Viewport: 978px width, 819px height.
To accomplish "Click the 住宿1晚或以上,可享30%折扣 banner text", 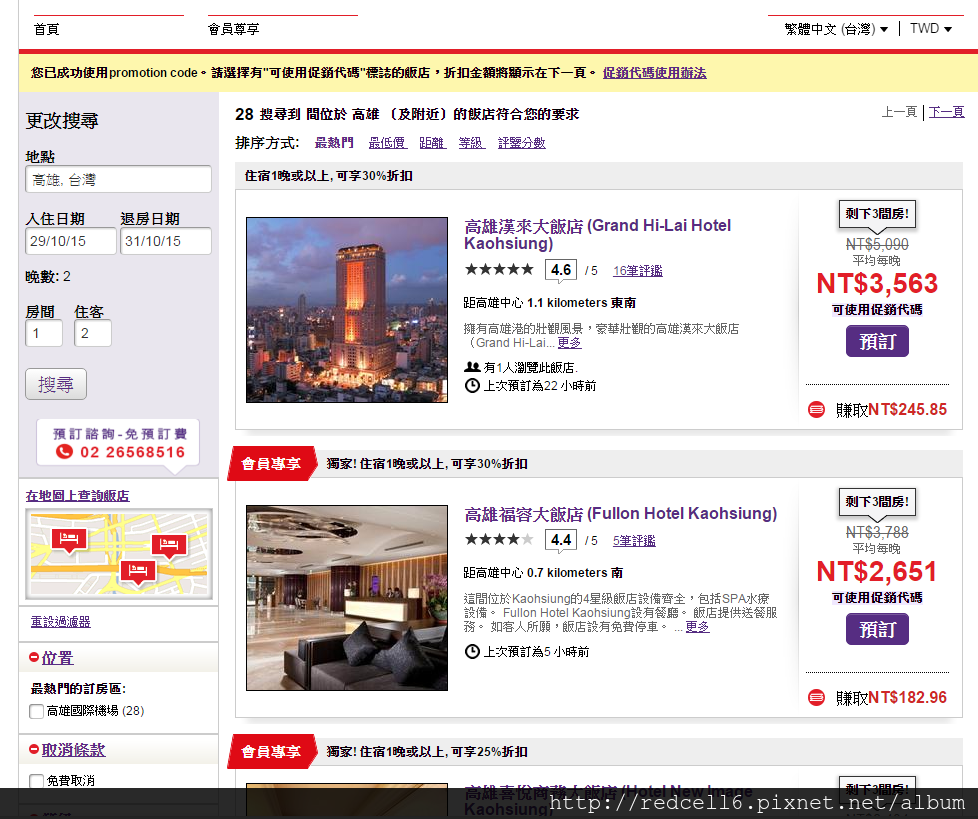I will coord(329,176).
